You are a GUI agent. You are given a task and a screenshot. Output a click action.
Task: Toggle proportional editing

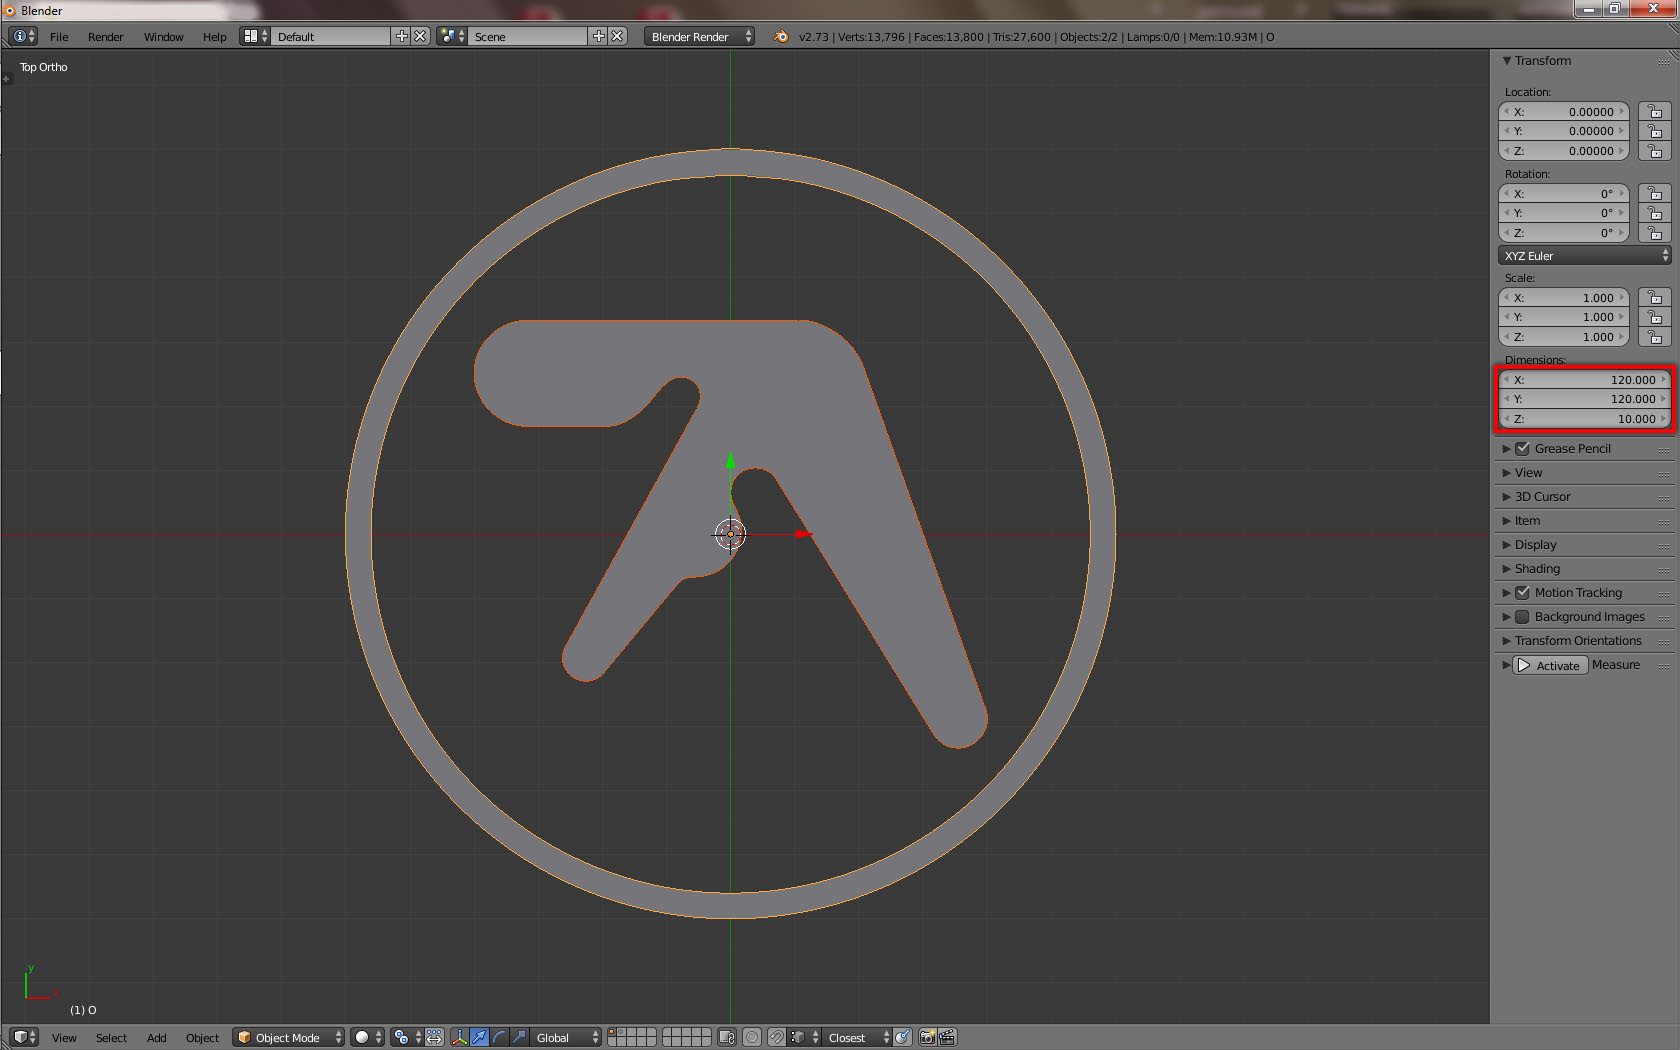752,1037
